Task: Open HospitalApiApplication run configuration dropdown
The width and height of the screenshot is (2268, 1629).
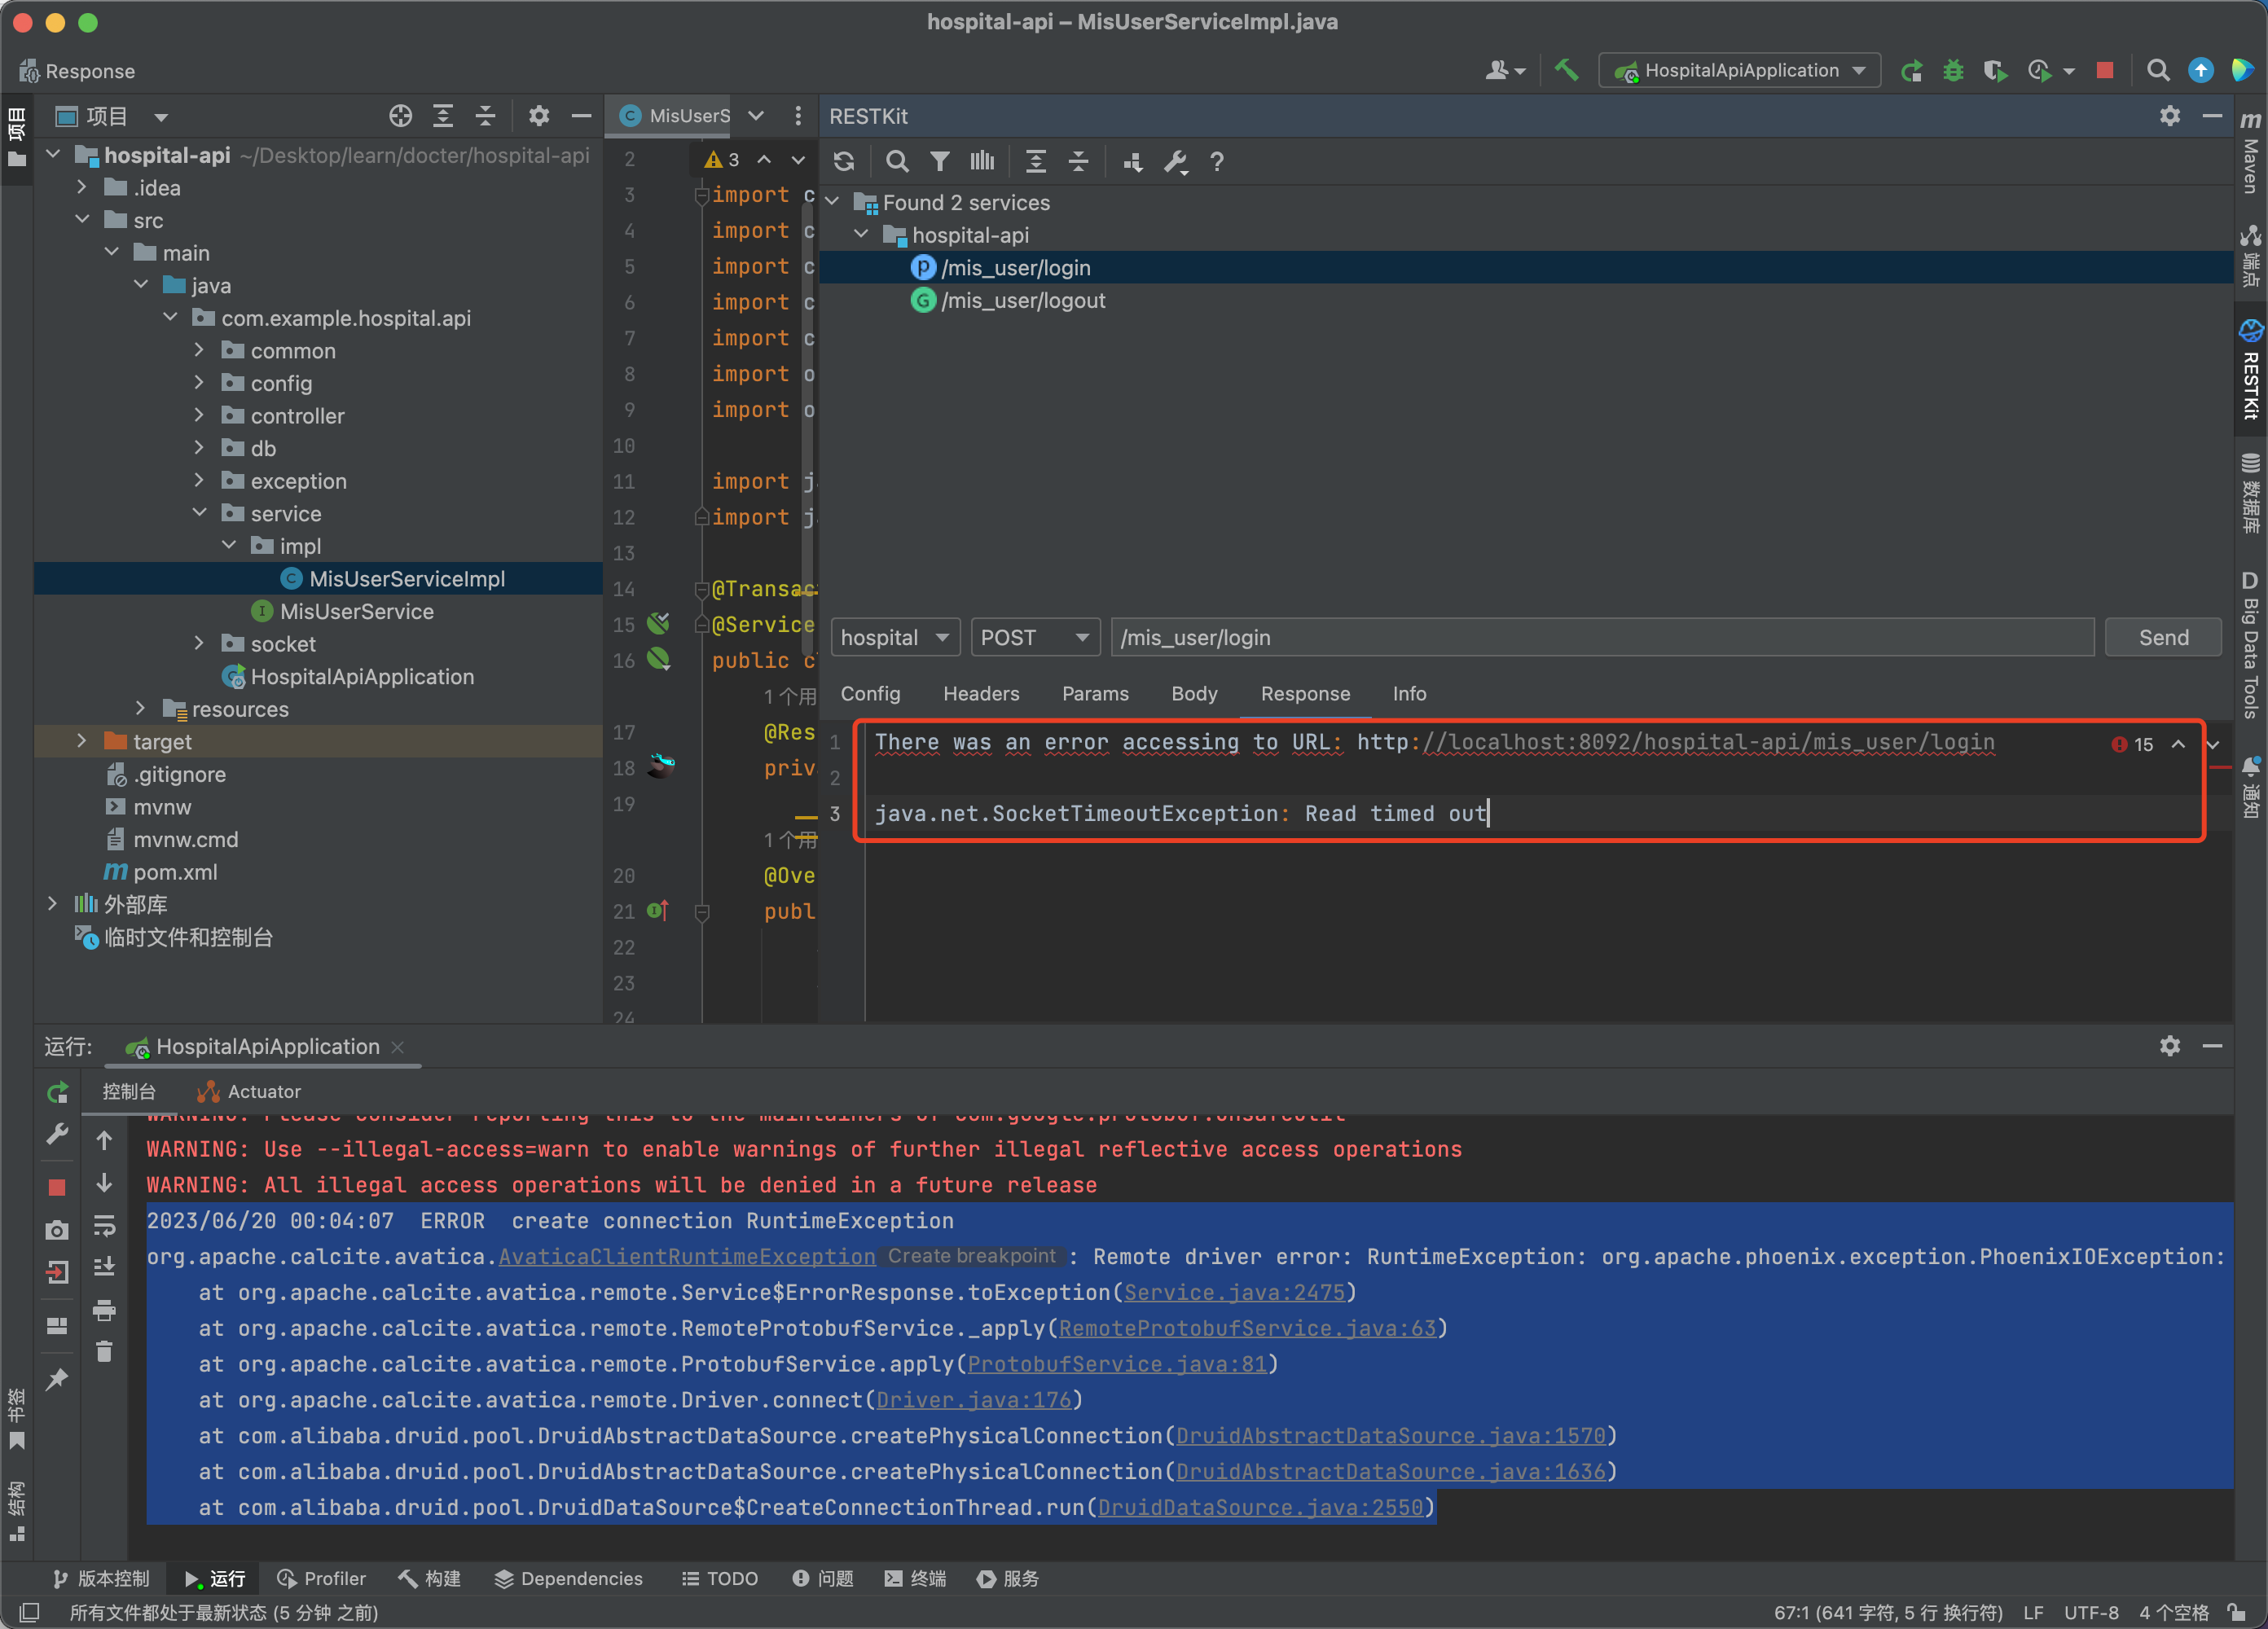Action: pyautogui.click(x=1739, y=71)
